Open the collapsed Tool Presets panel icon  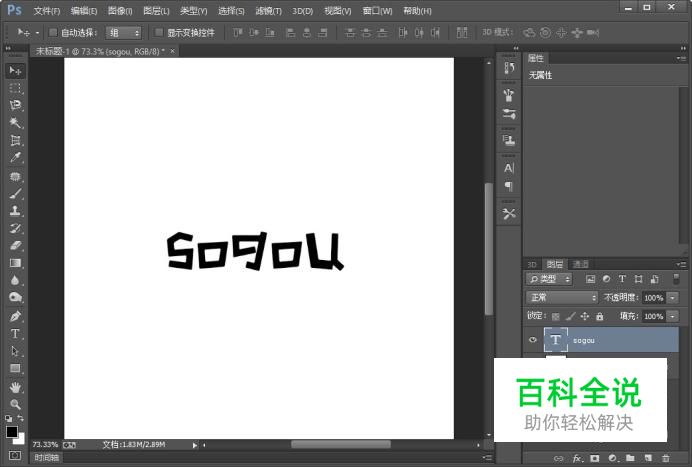pyautogui.click(x=509, y=214)
